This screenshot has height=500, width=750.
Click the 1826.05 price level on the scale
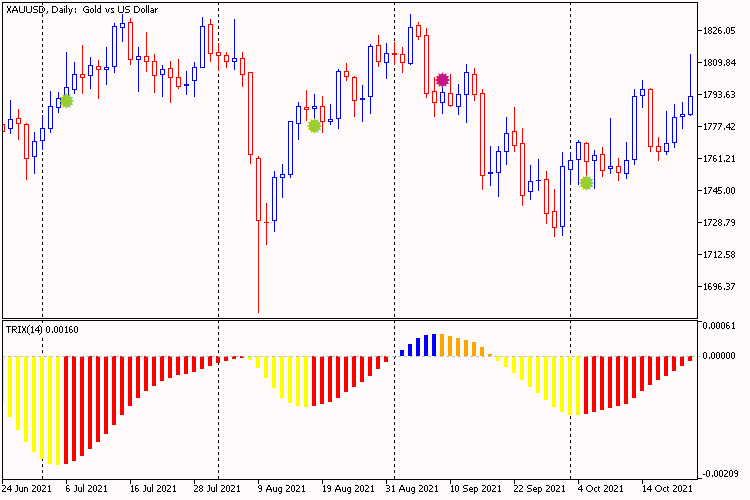pos(719,31)
